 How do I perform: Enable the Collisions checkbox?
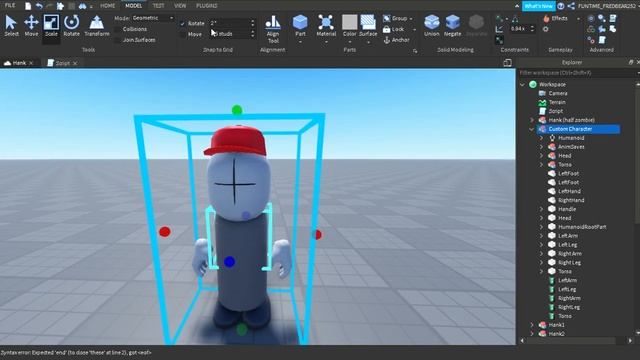118,29
